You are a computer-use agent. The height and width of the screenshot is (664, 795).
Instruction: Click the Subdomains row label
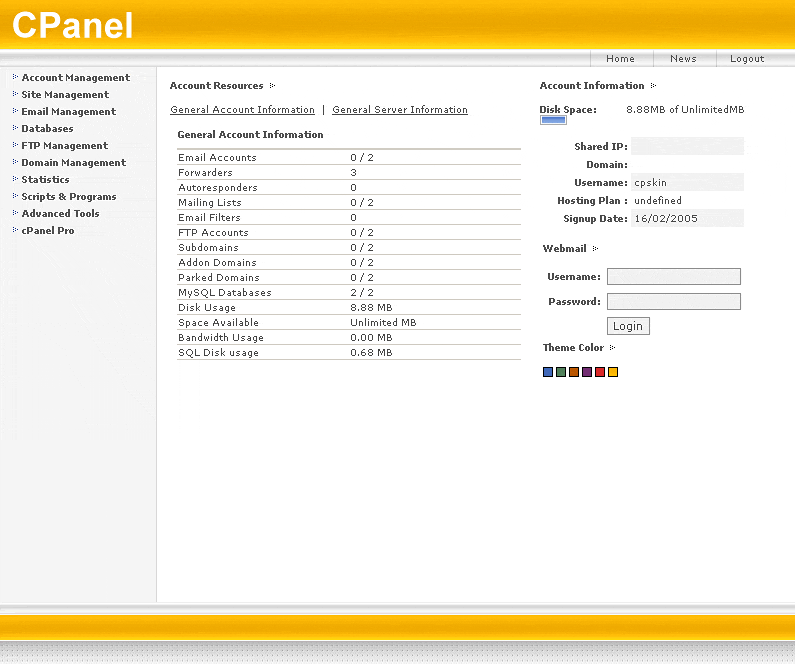(208, 247)
